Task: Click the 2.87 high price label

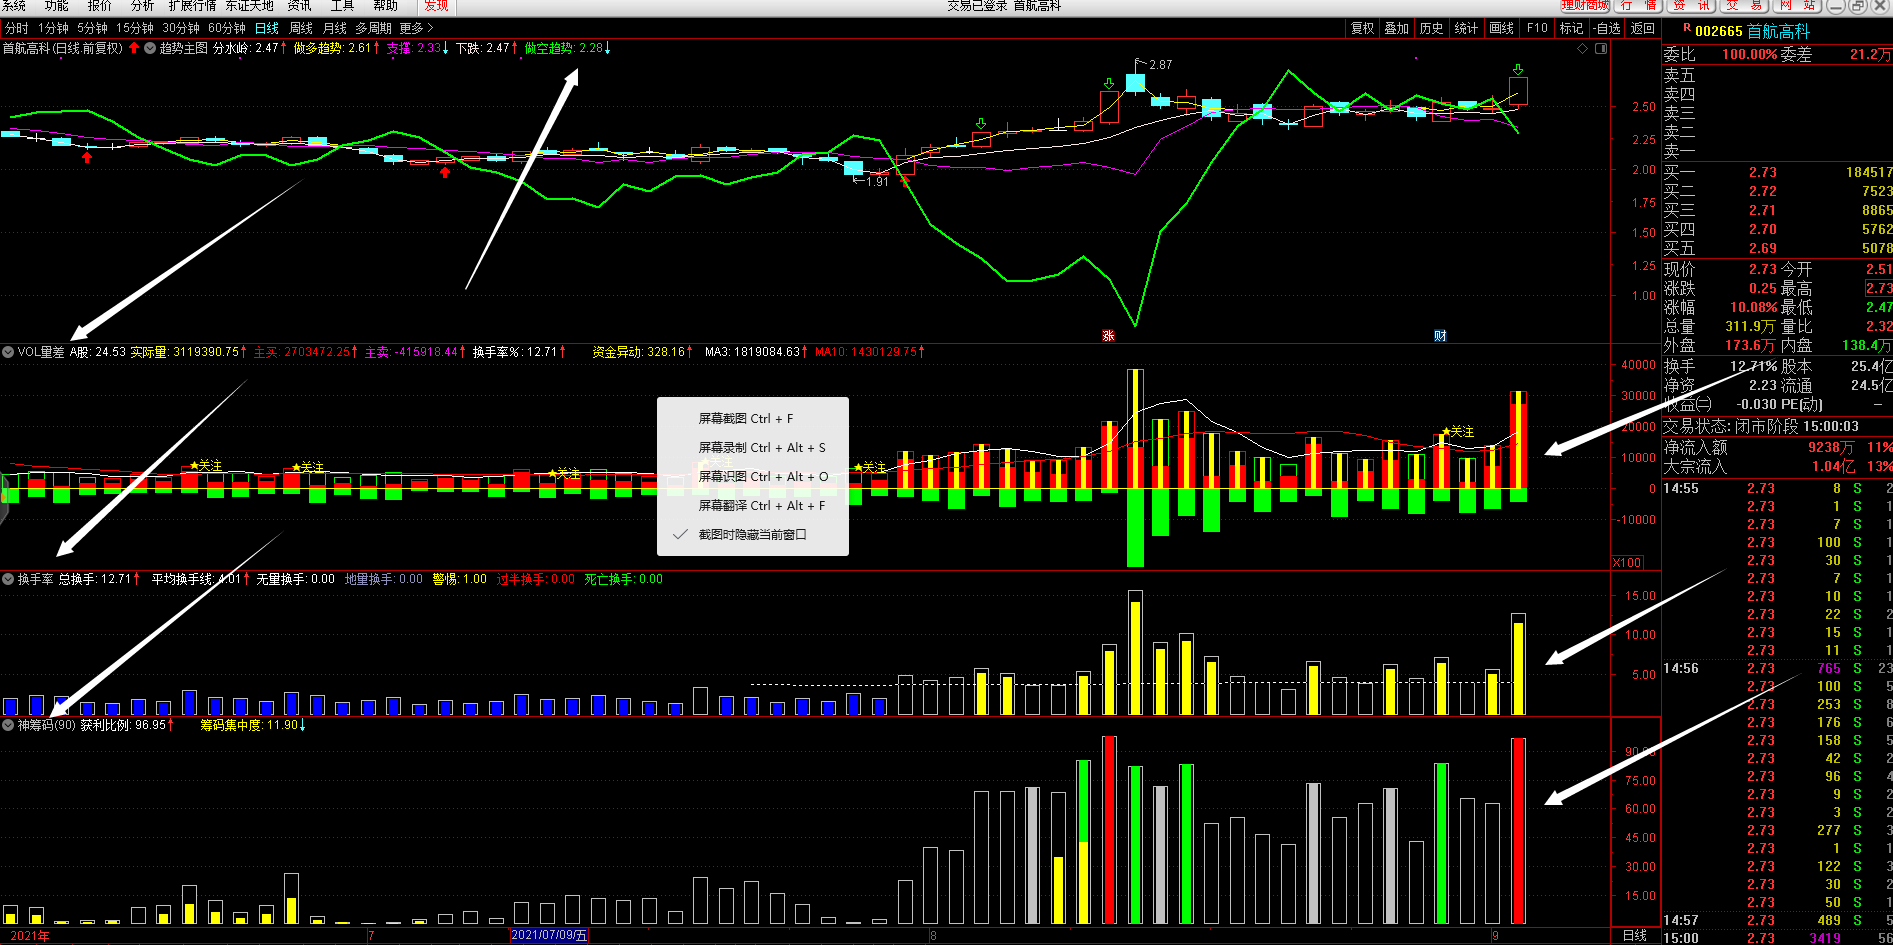Action: pyautogui.click(x=1160, y=65)
